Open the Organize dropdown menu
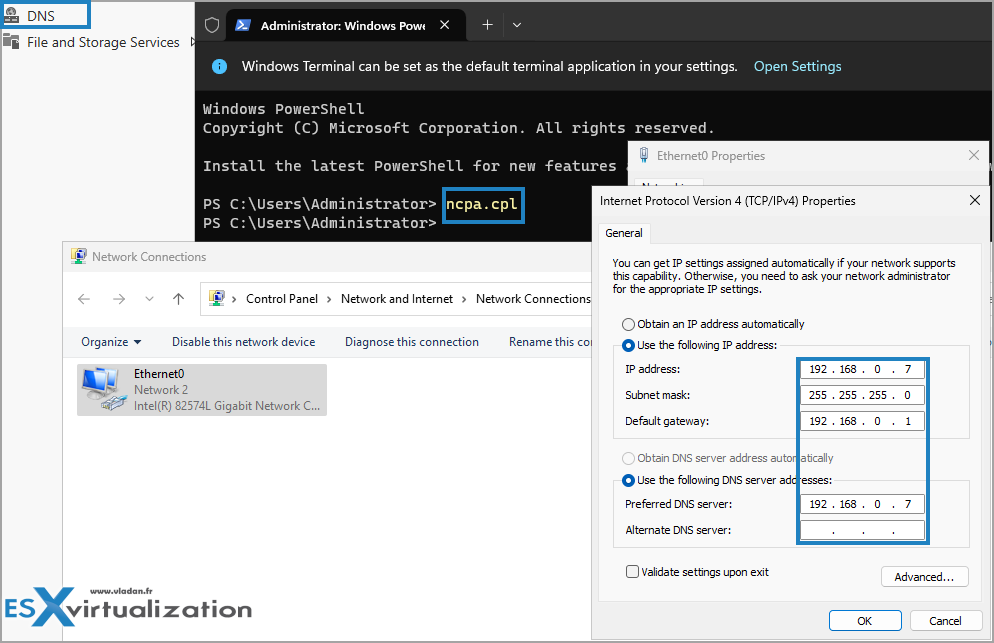994x643 pixels. click(x=111, y=342)
